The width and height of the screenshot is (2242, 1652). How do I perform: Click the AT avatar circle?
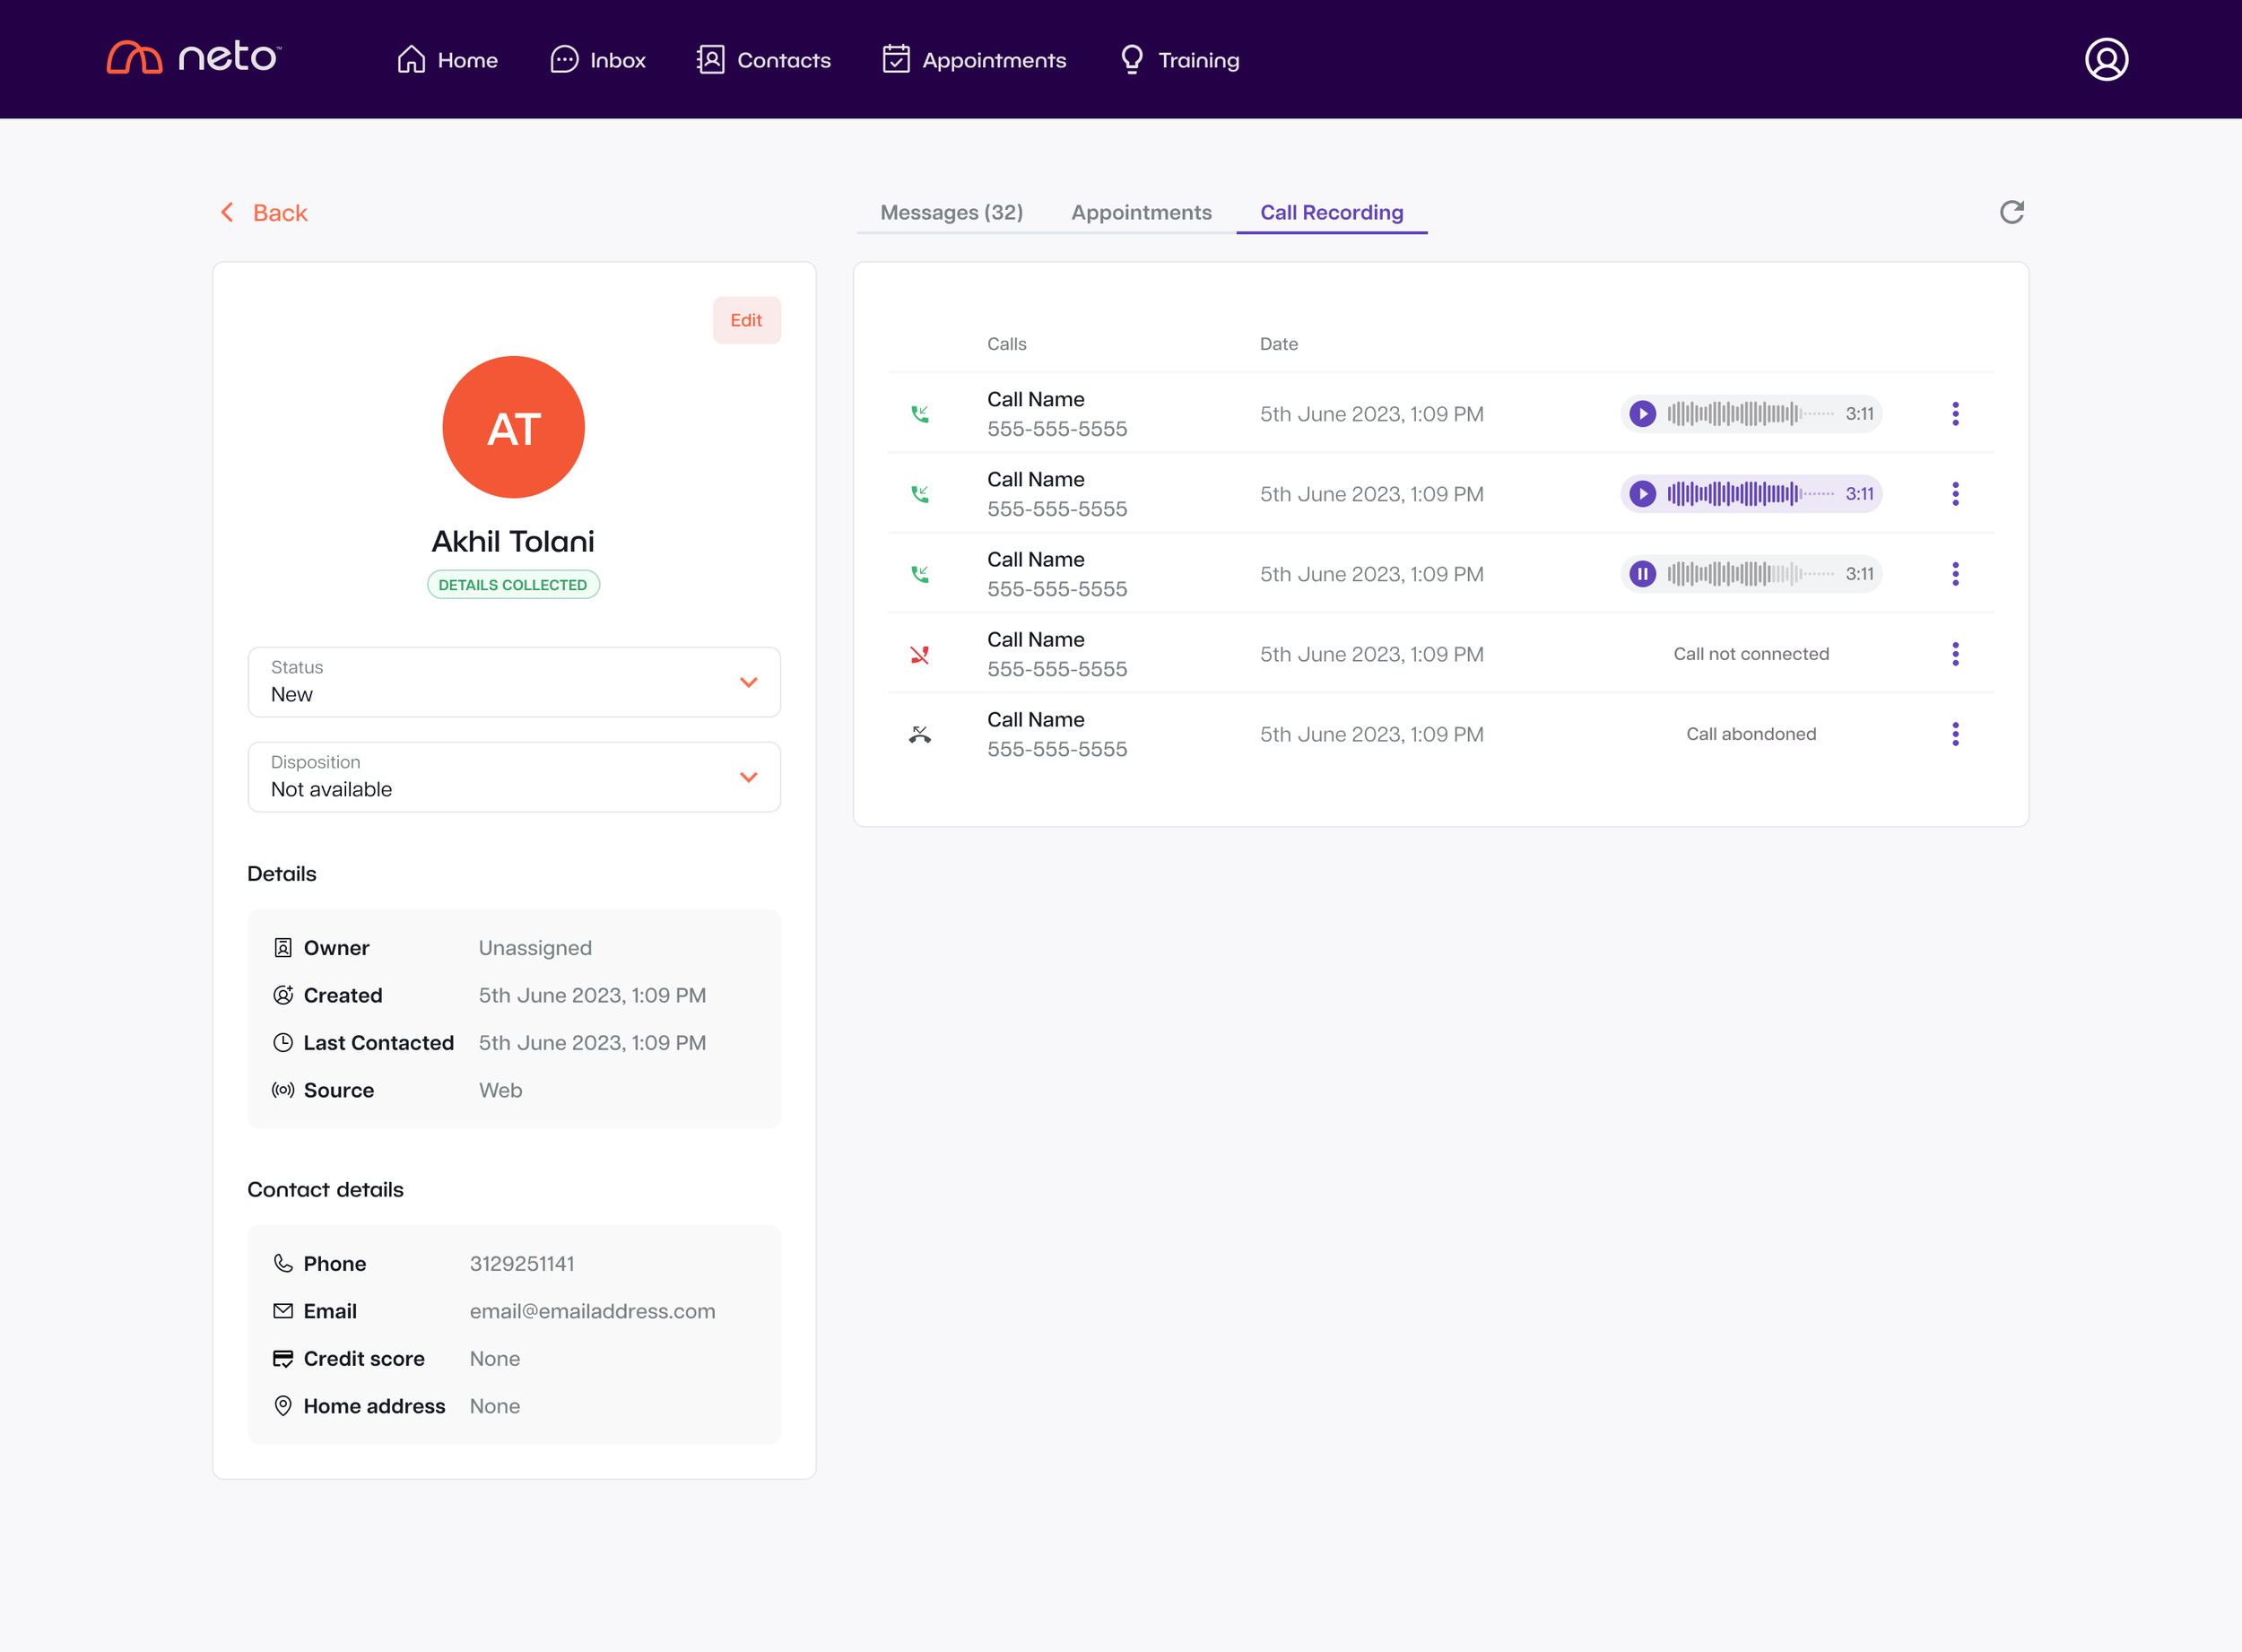click(x=514, y=427)
